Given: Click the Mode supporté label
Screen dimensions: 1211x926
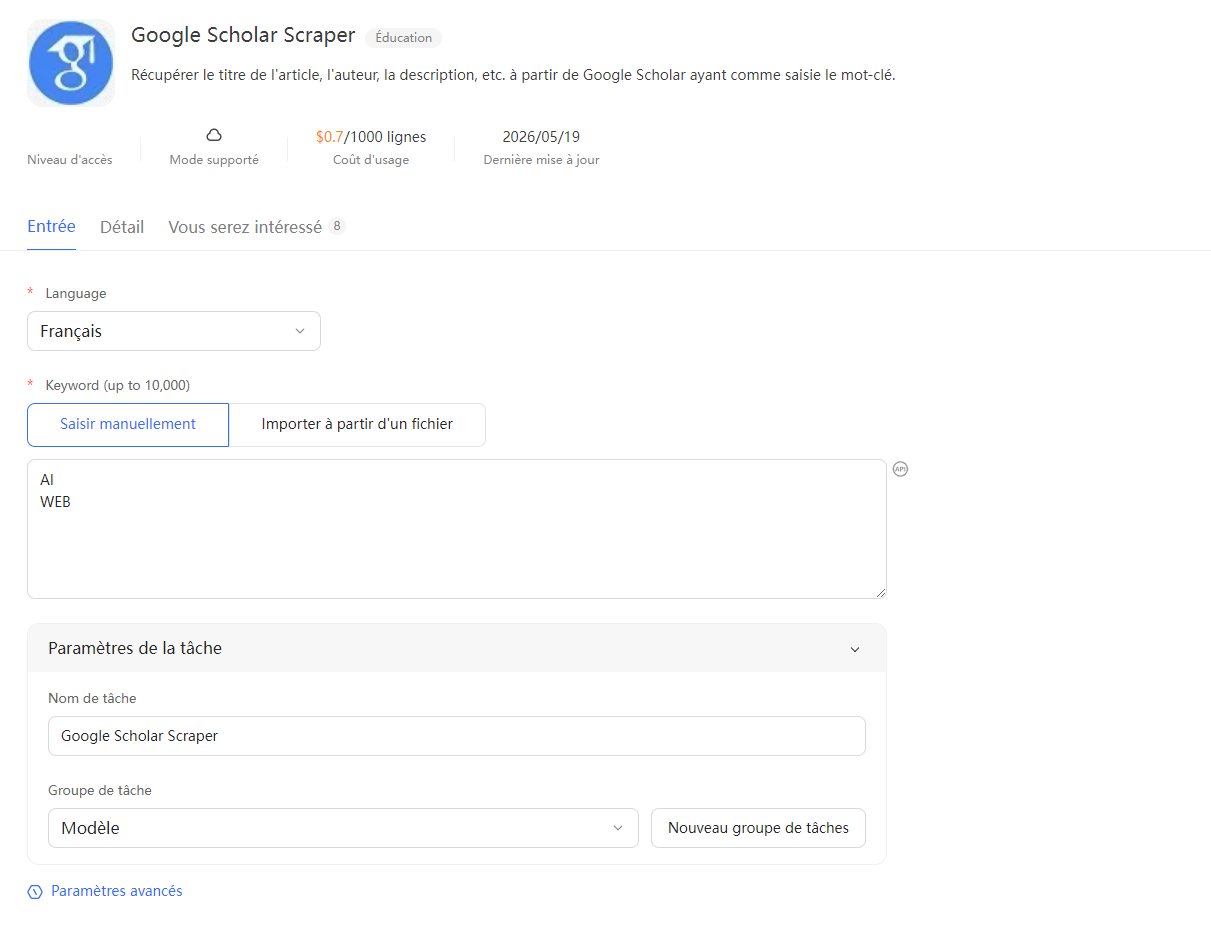Looking at the screenshot, I should [x=214, y=160].
